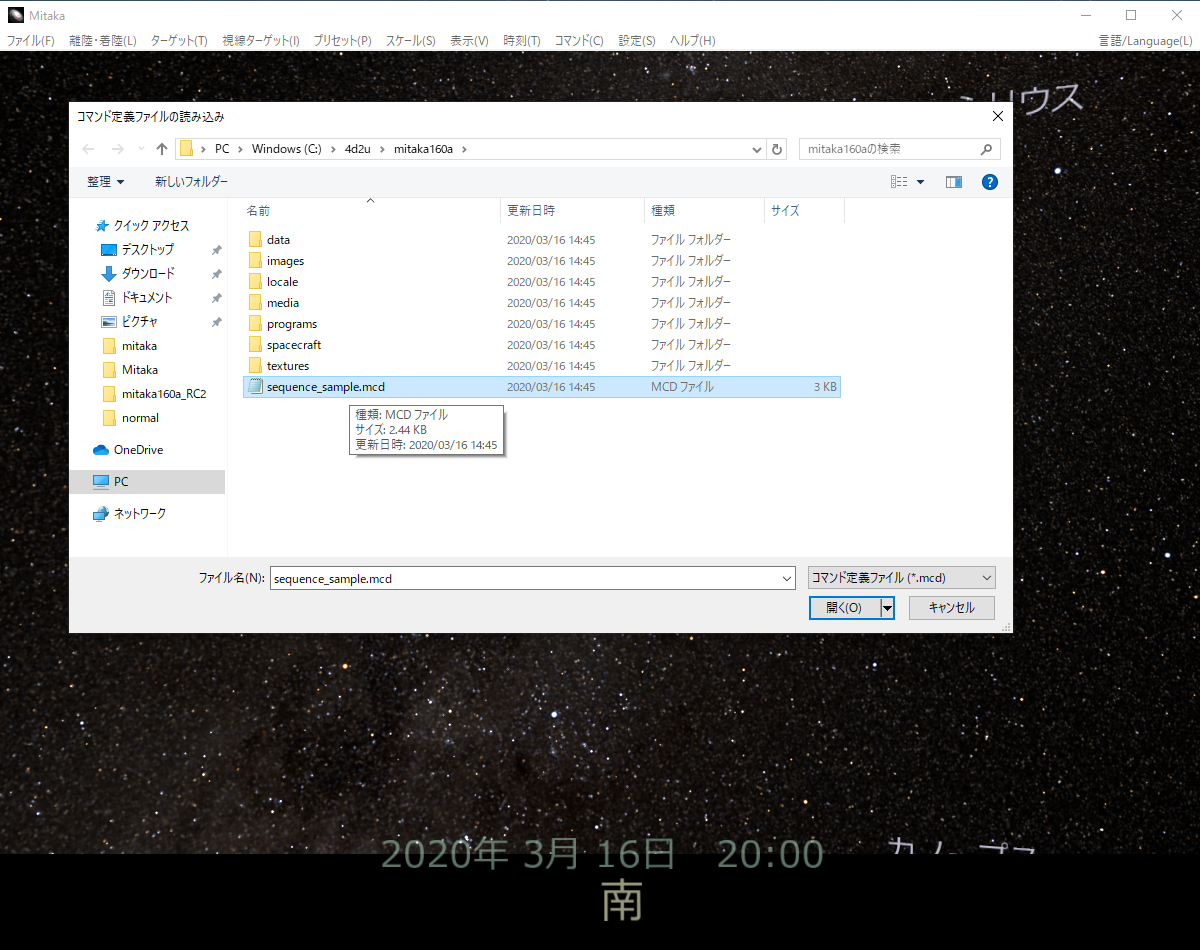The image size is (1200, 950).
Task: Select lowercase mitaka folder in sidebar
Action: 139,346
